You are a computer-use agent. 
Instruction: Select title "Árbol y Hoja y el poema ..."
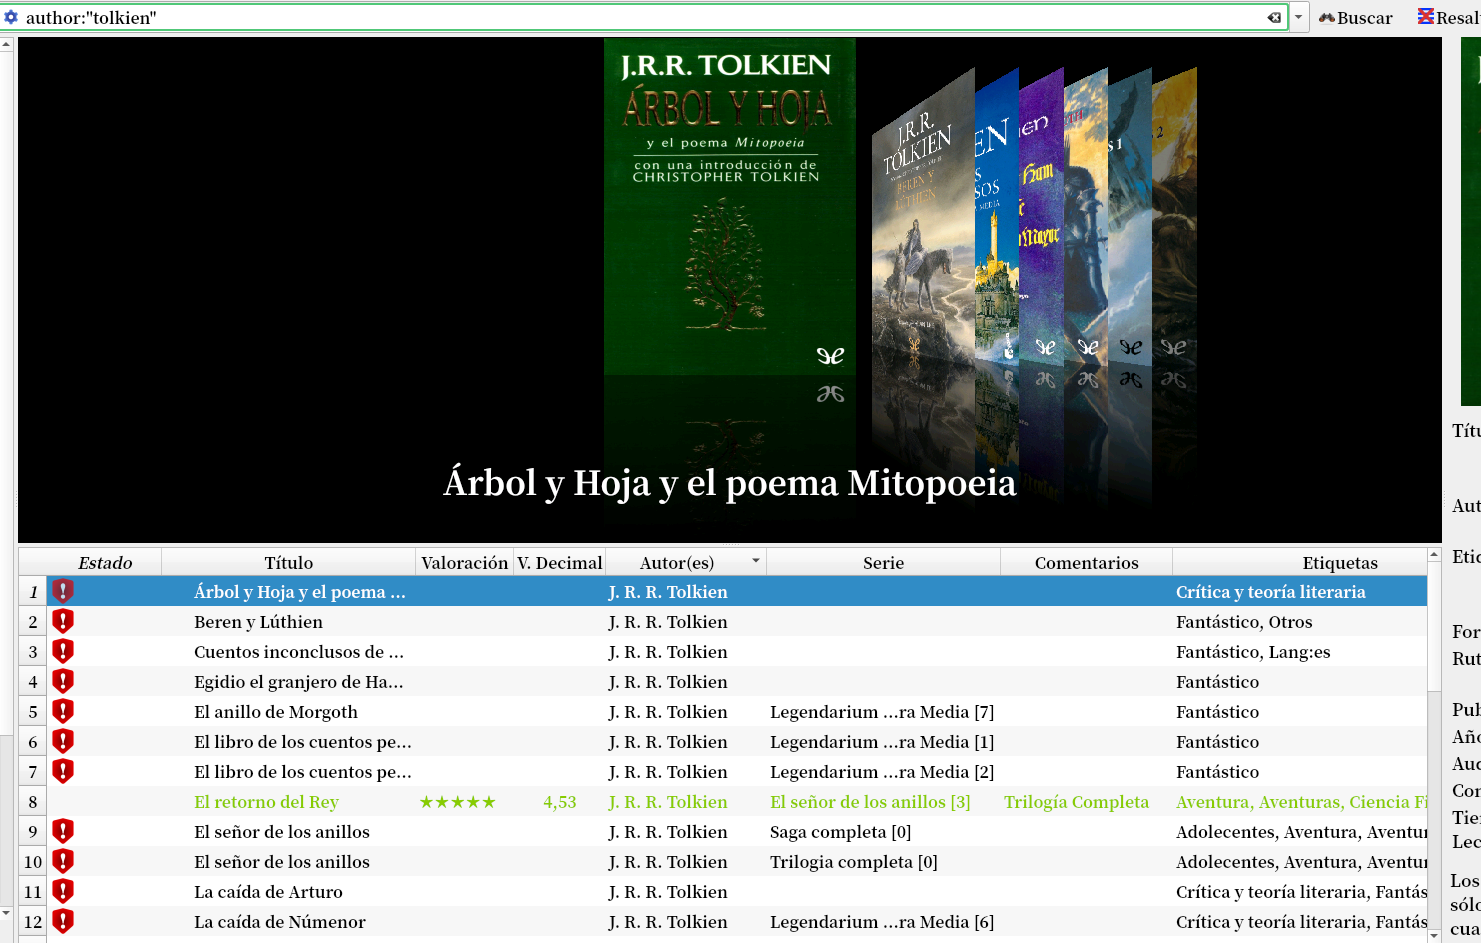(x=300, y=591)
